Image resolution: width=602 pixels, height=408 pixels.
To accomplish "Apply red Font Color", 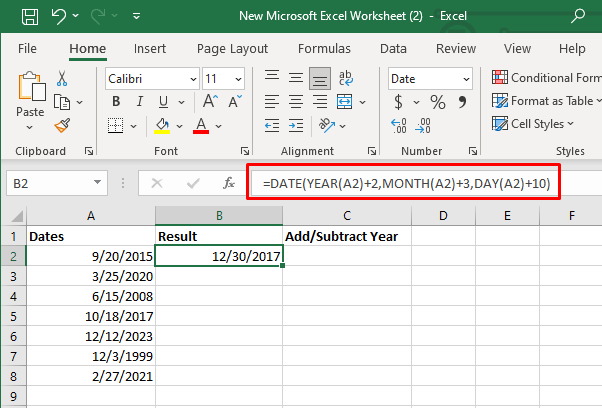I will click(x=201, y=126).
